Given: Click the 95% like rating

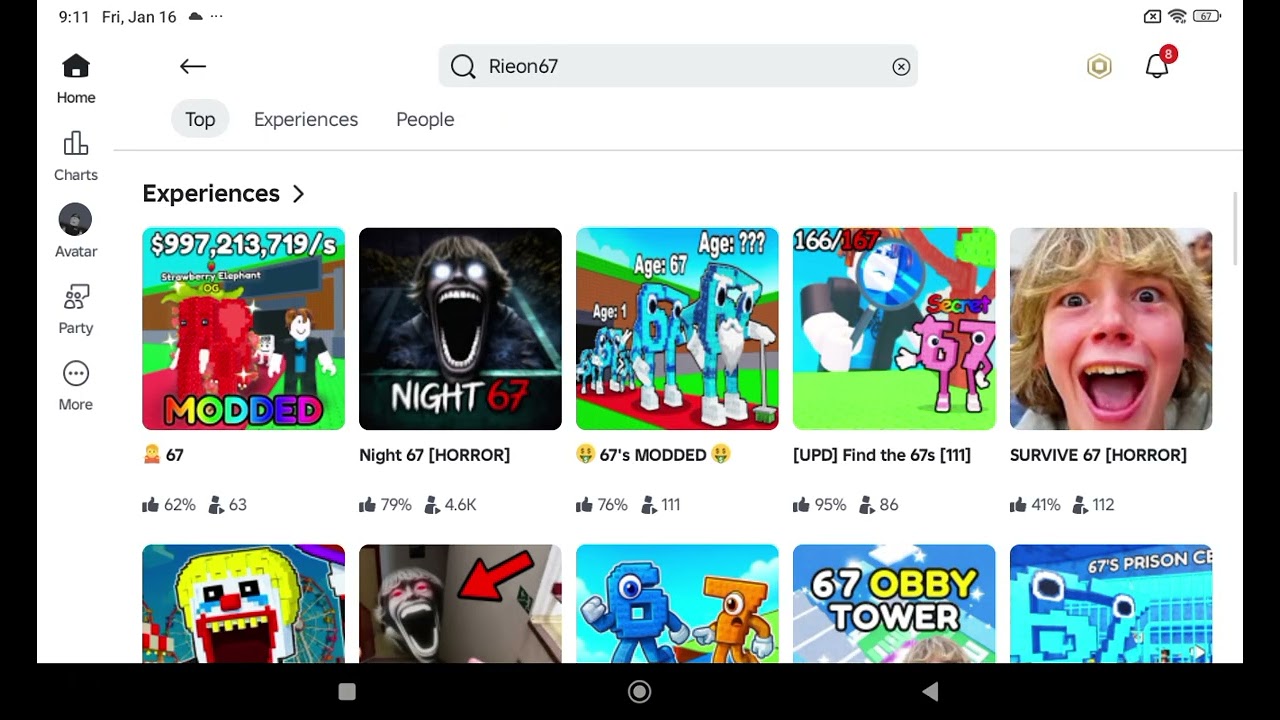Looking at the screenshot, I should [x=820, y=505].
